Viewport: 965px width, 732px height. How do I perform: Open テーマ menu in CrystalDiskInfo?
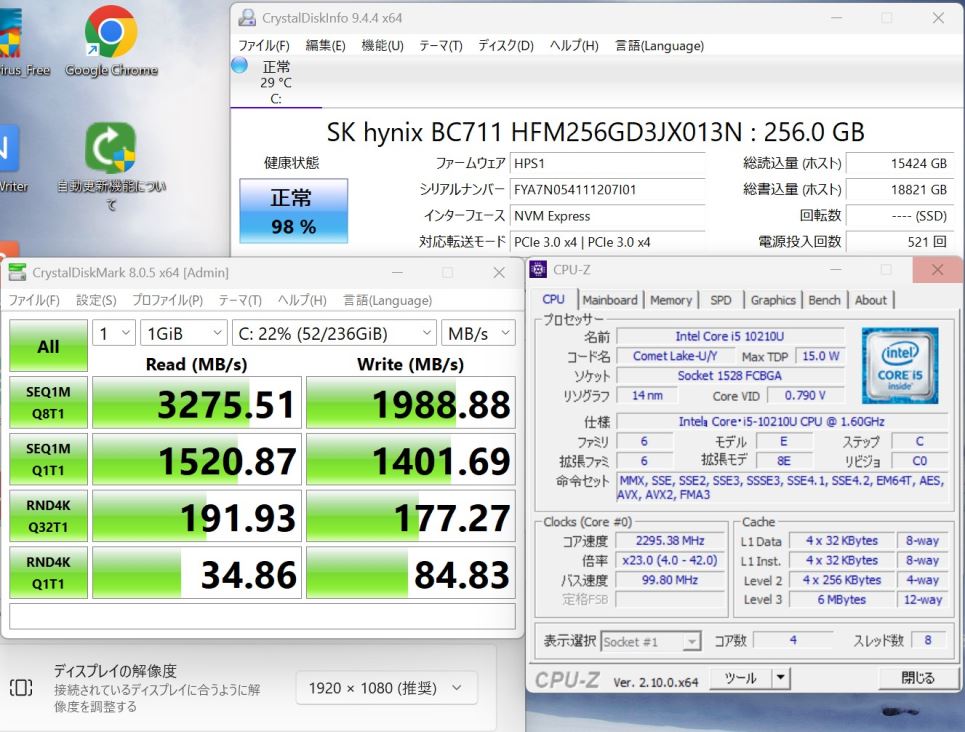coord(441,46)
